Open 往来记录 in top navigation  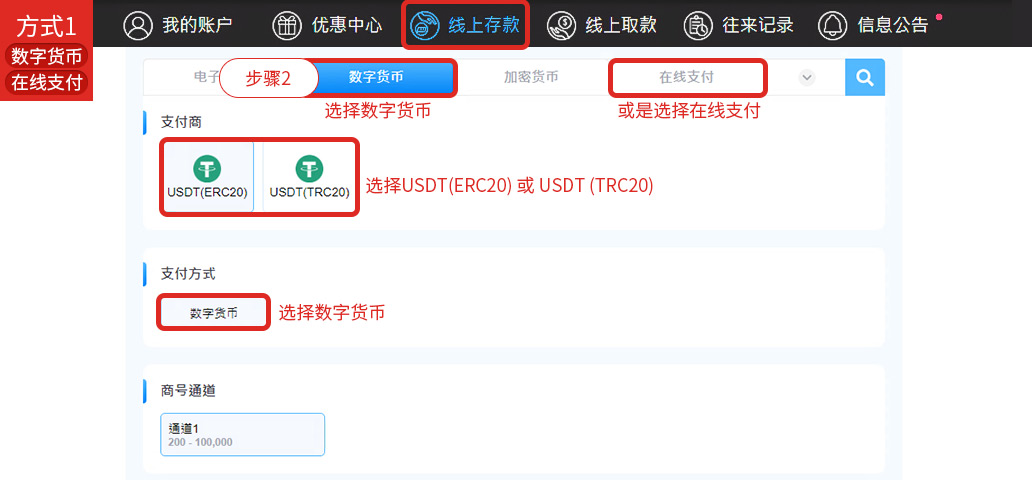(758, 26)
